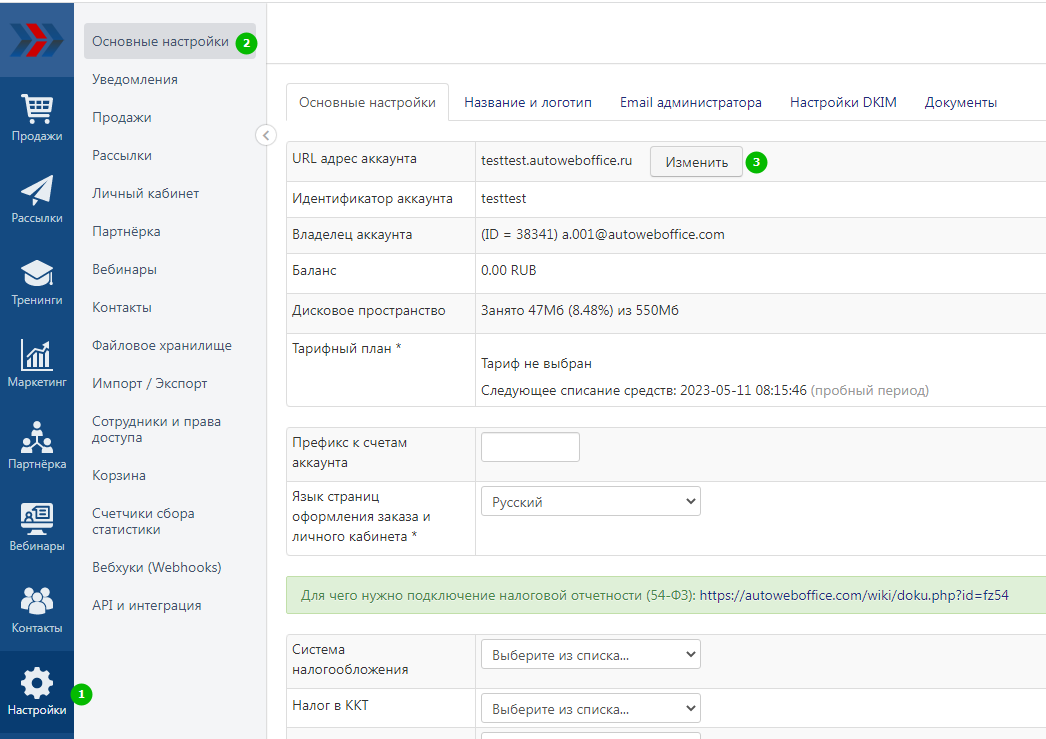The image size is (1046, 739).
Task: Switch to the Название и логотип tab
Action: coord(528,103)
